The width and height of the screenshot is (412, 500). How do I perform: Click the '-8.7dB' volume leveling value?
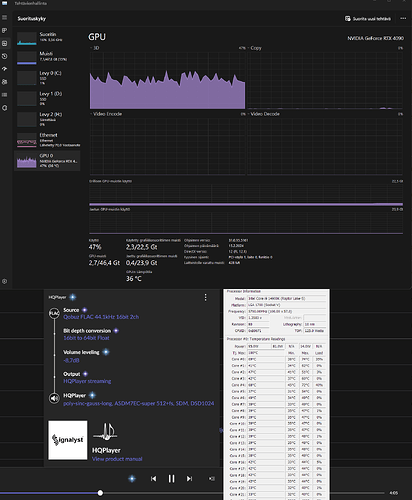pos(71,360)
